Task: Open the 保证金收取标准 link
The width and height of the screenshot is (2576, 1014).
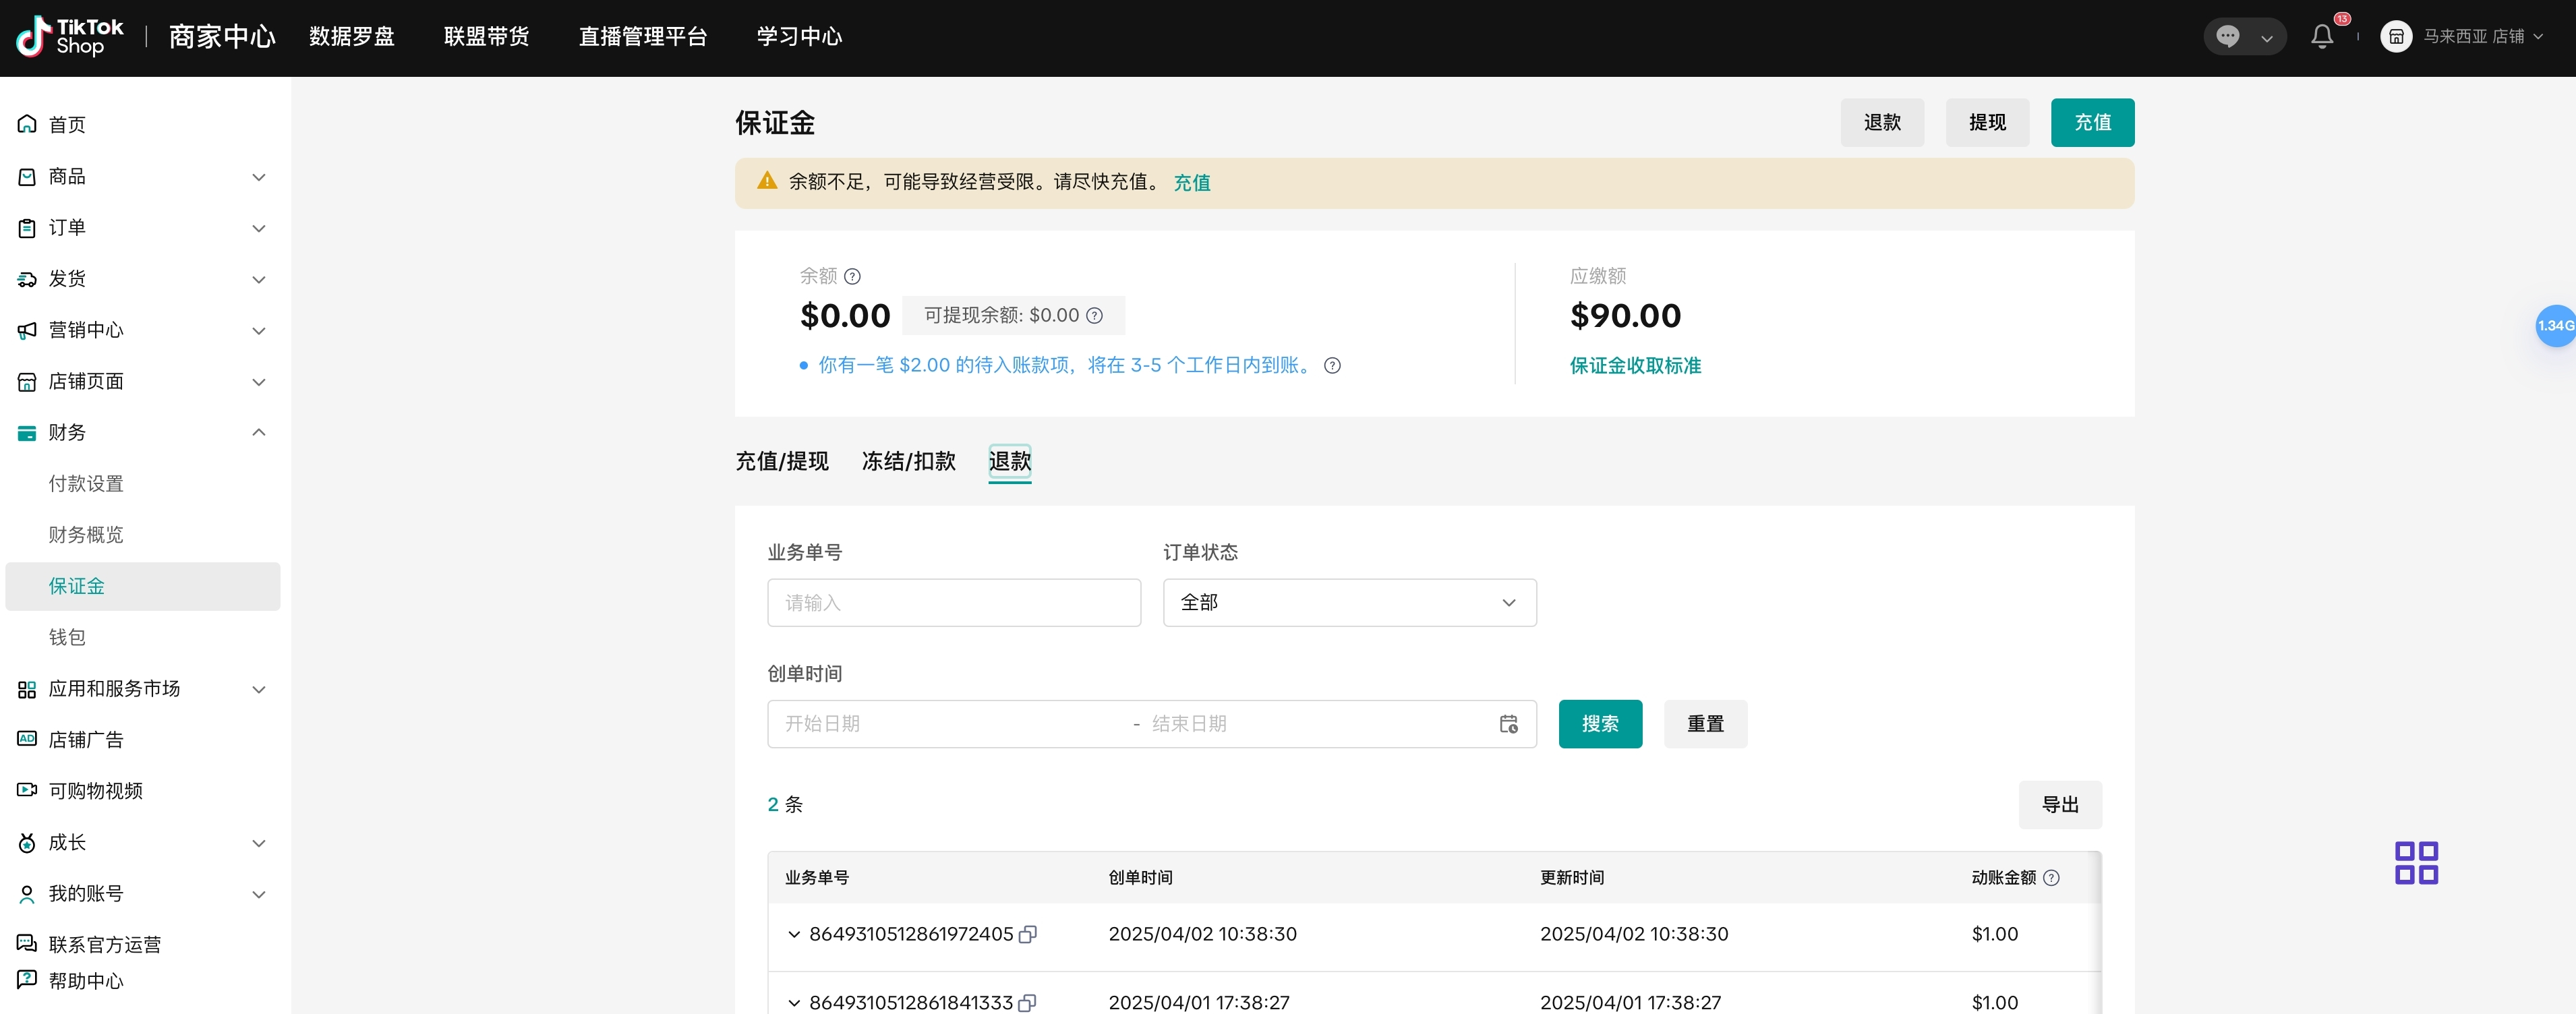Action: [1634, 366]
